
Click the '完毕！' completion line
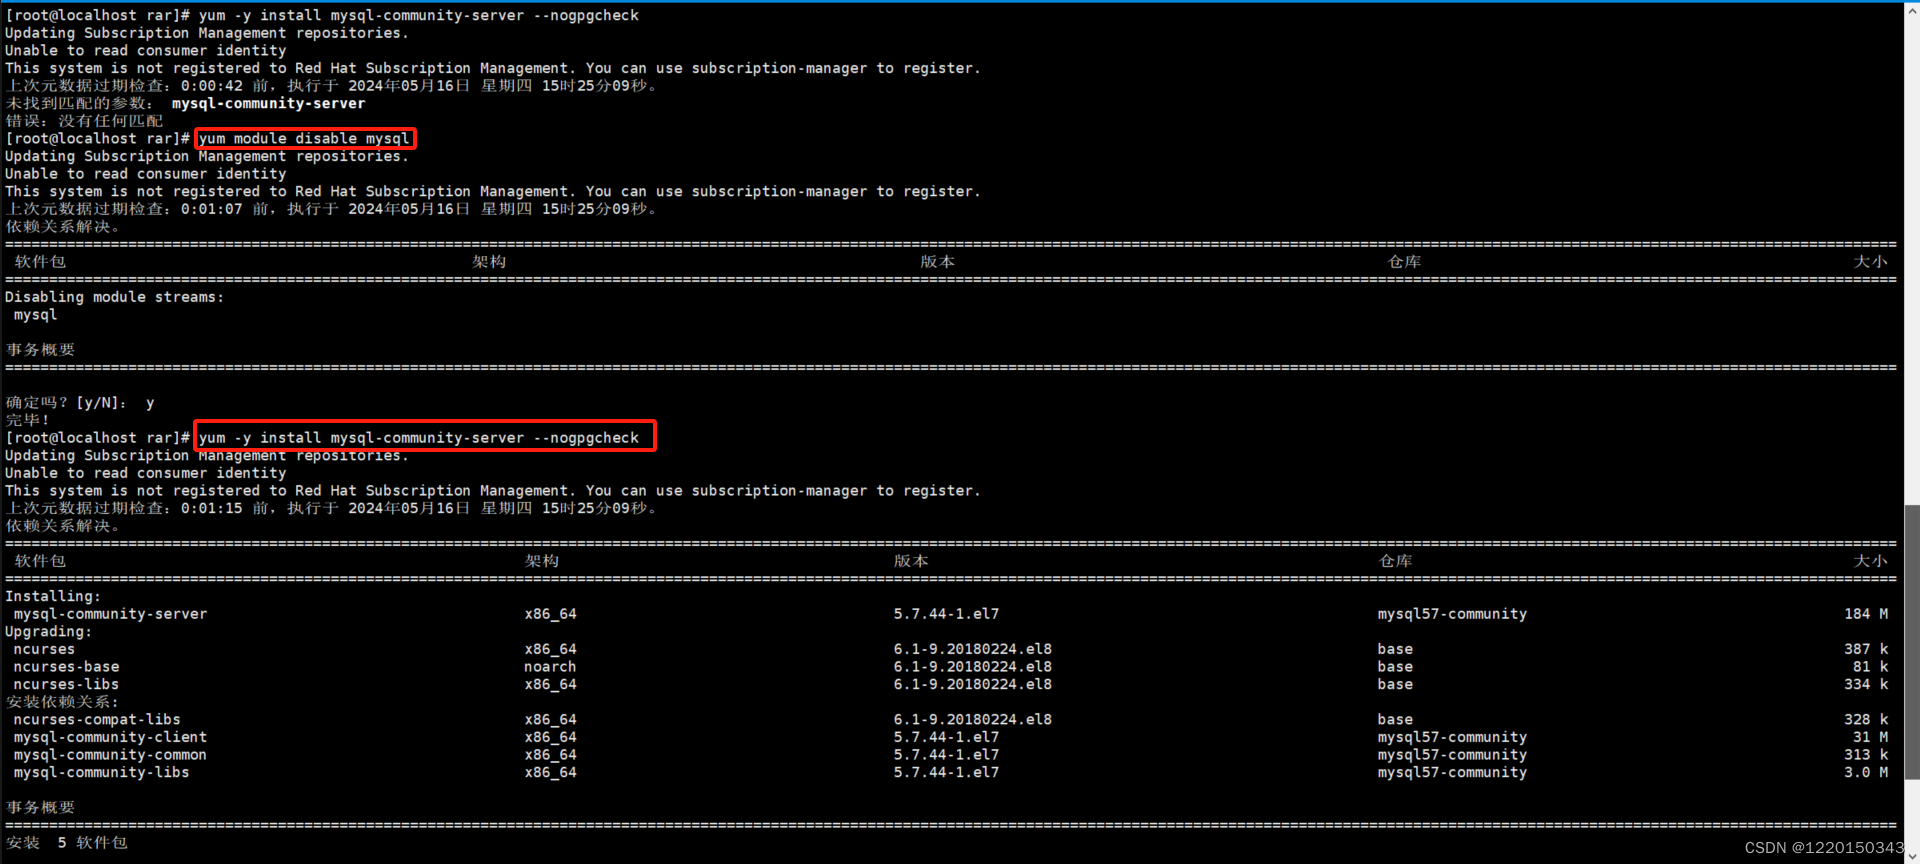(x=27, y=420)
